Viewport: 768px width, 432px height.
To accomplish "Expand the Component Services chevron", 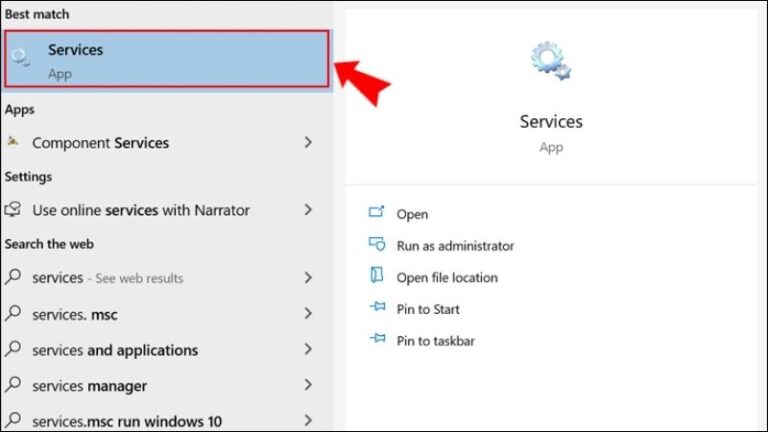I will click(x=309, y=142).
